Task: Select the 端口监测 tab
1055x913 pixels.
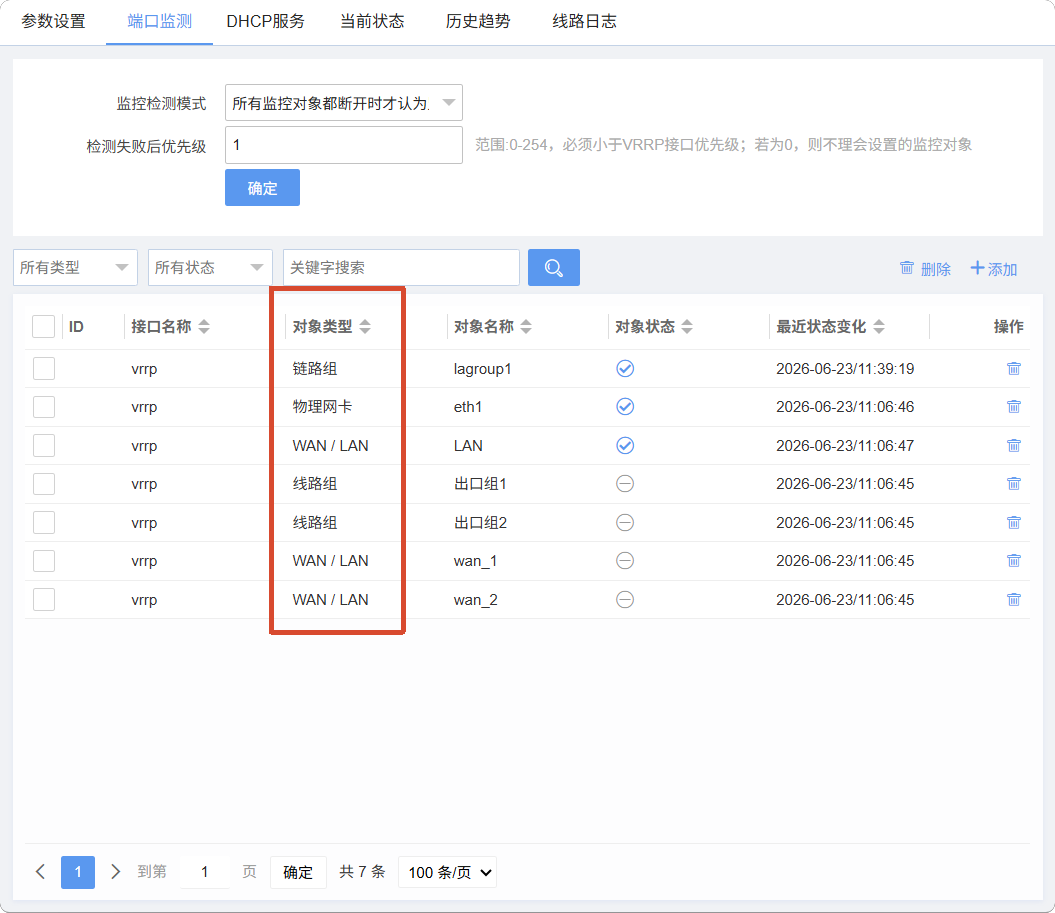Action: coord(159,22)
